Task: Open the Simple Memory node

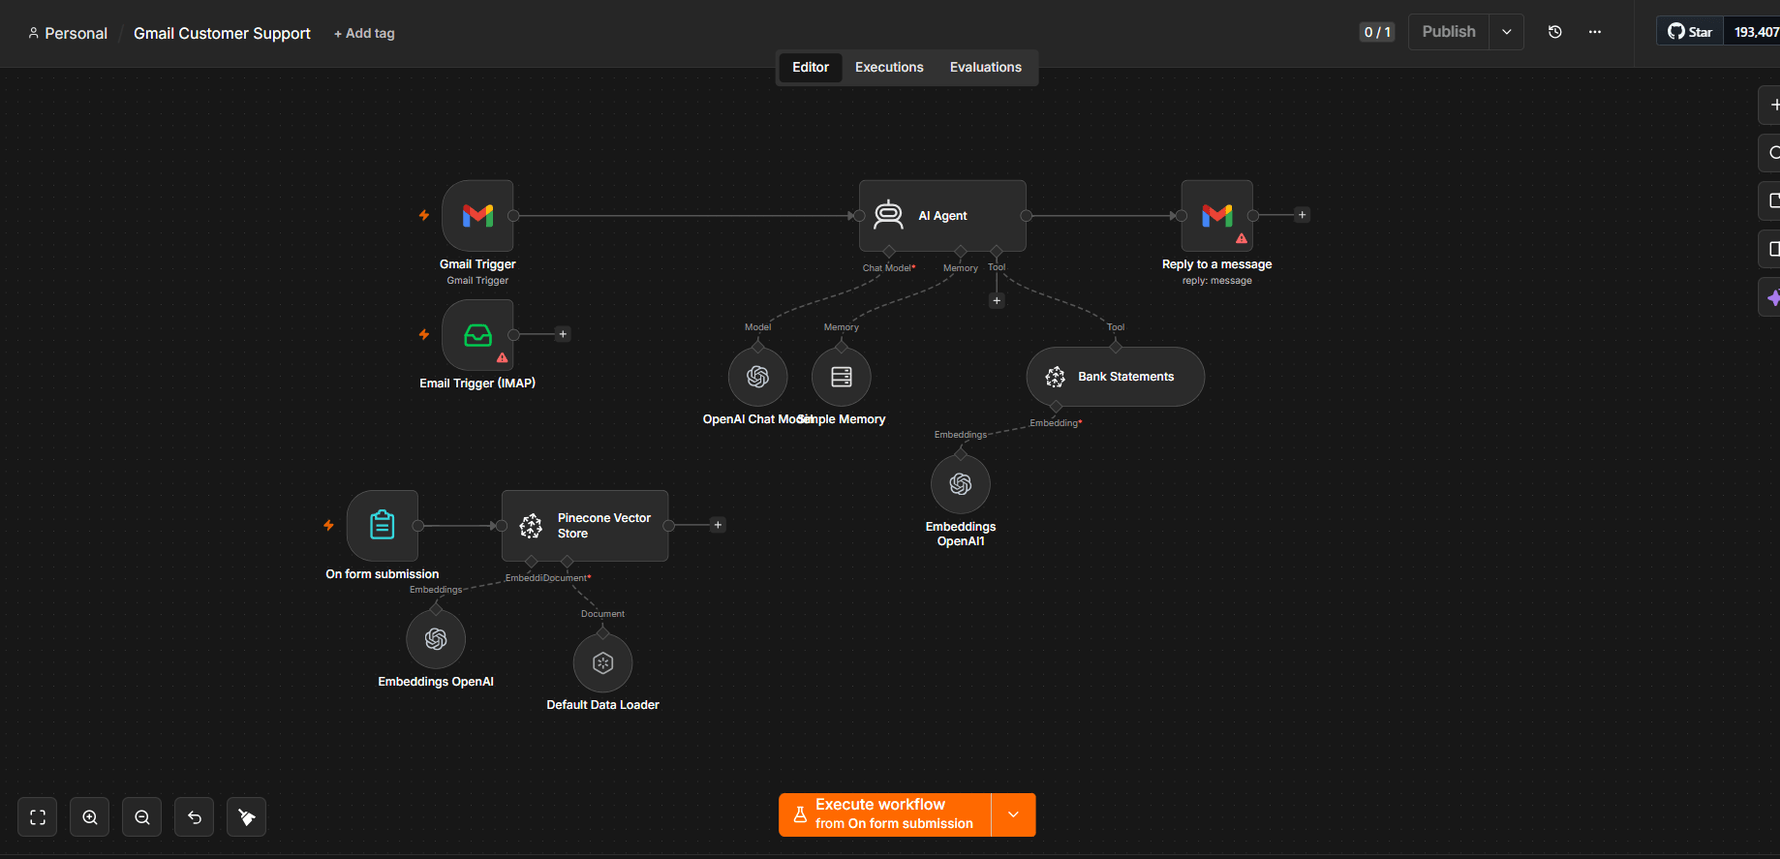Action: pyautogui.click(x=841, y=377)
